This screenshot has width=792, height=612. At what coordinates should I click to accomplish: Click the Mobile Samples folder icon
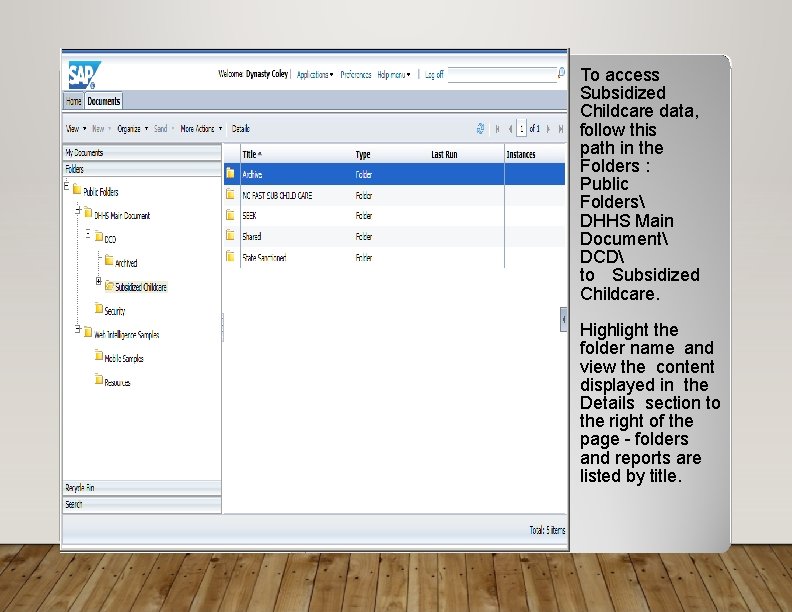(x=99, y=355)
